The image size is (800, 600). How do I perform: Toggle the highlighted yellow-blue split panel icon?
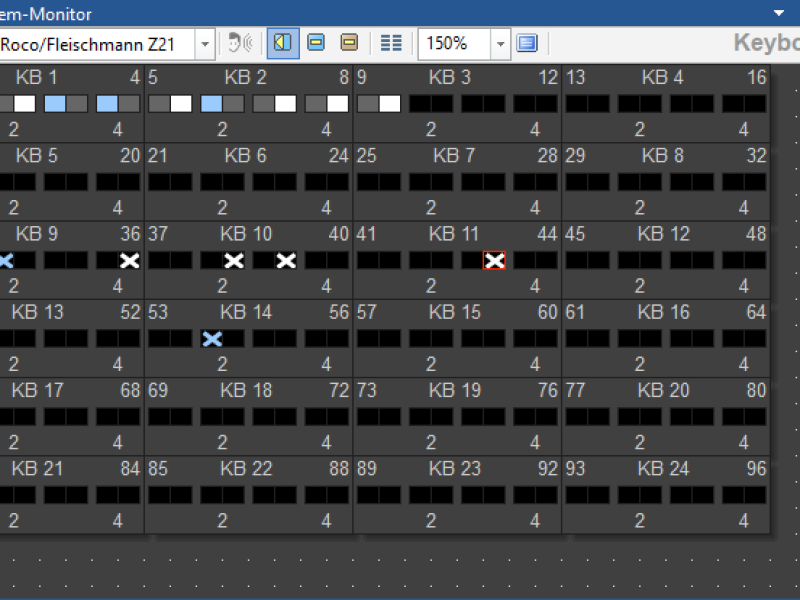coord(283,43)
